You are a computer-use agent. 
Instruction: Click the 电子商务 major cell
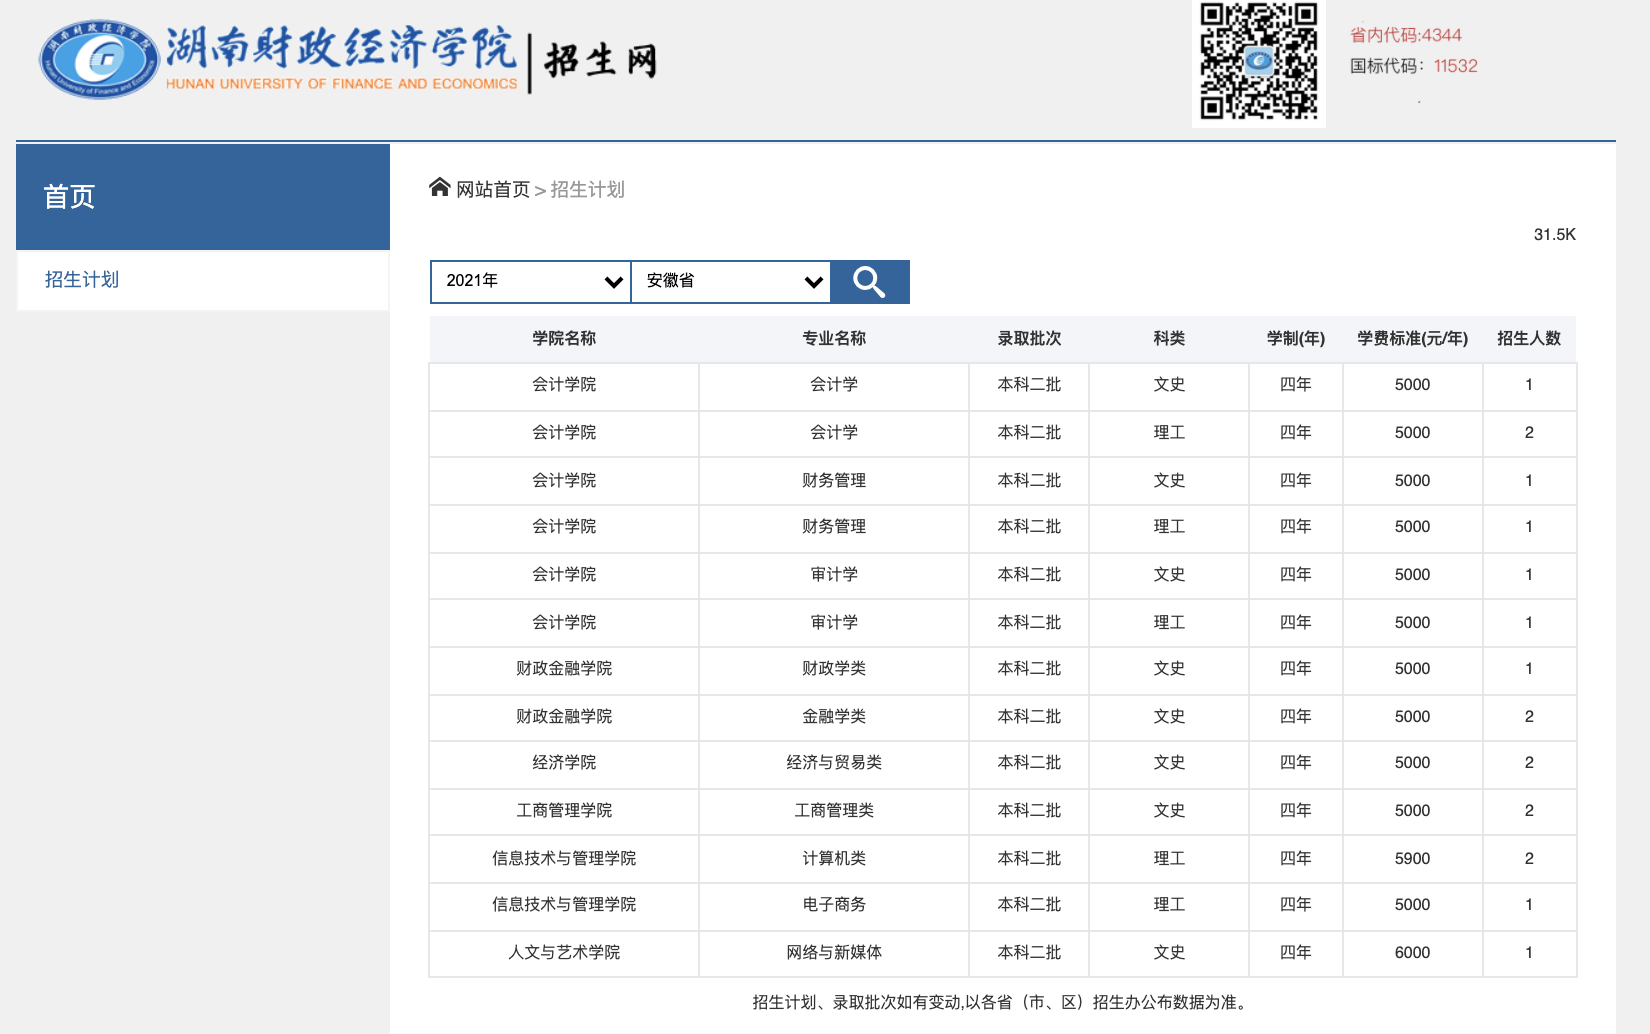pyautogui.click(x=834, y=905)
